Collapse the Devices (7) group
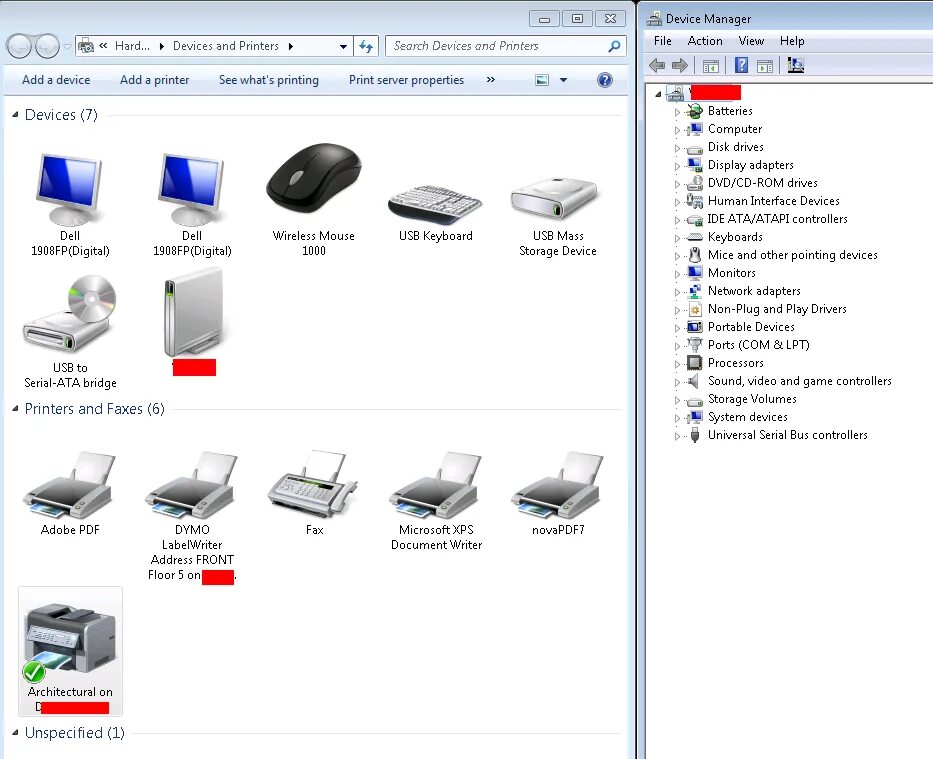 tap(15, 114)
